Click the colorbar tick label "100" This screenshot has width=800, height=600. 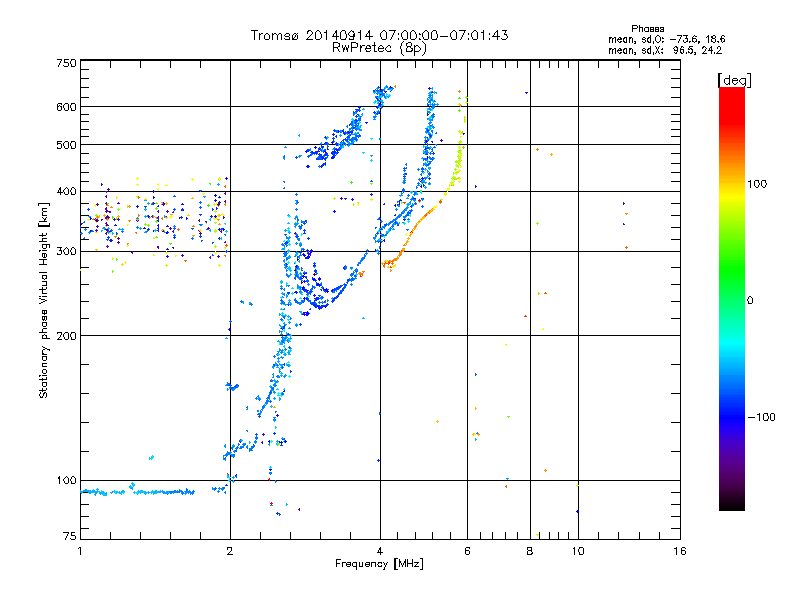click(x=757, y=184)
